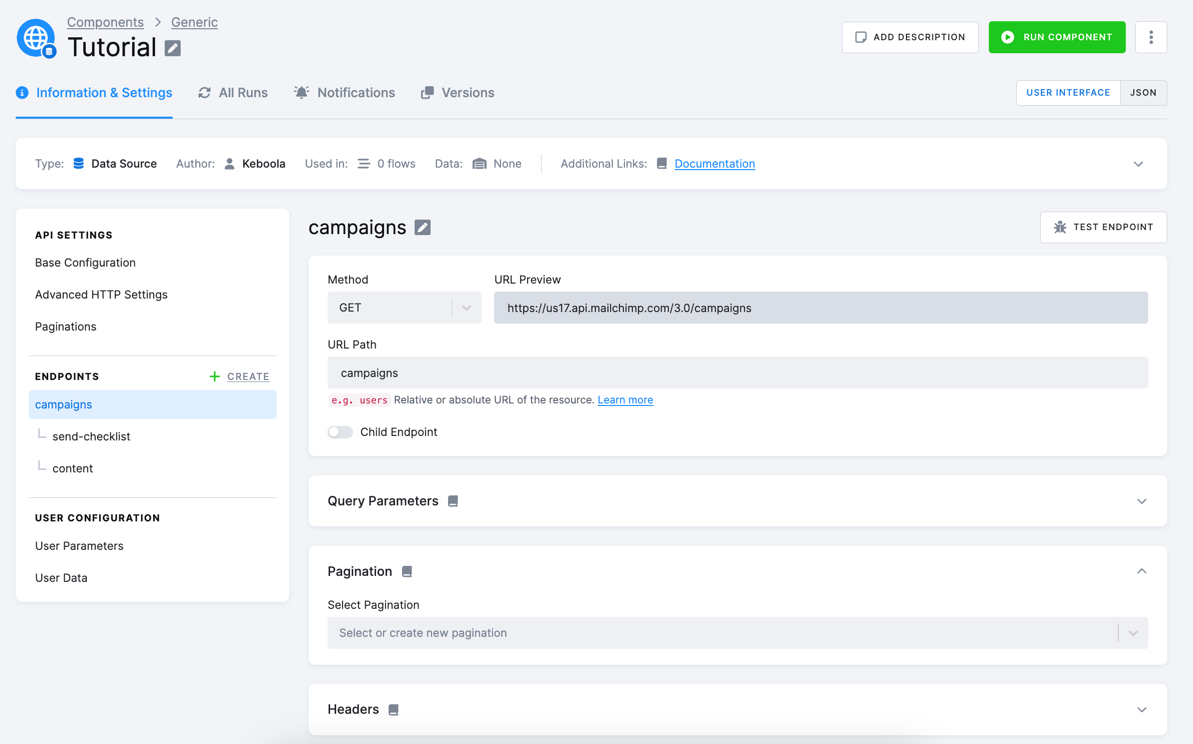Switch to the JSON view
1193x744 pixels.
[x=1143, y=93]
